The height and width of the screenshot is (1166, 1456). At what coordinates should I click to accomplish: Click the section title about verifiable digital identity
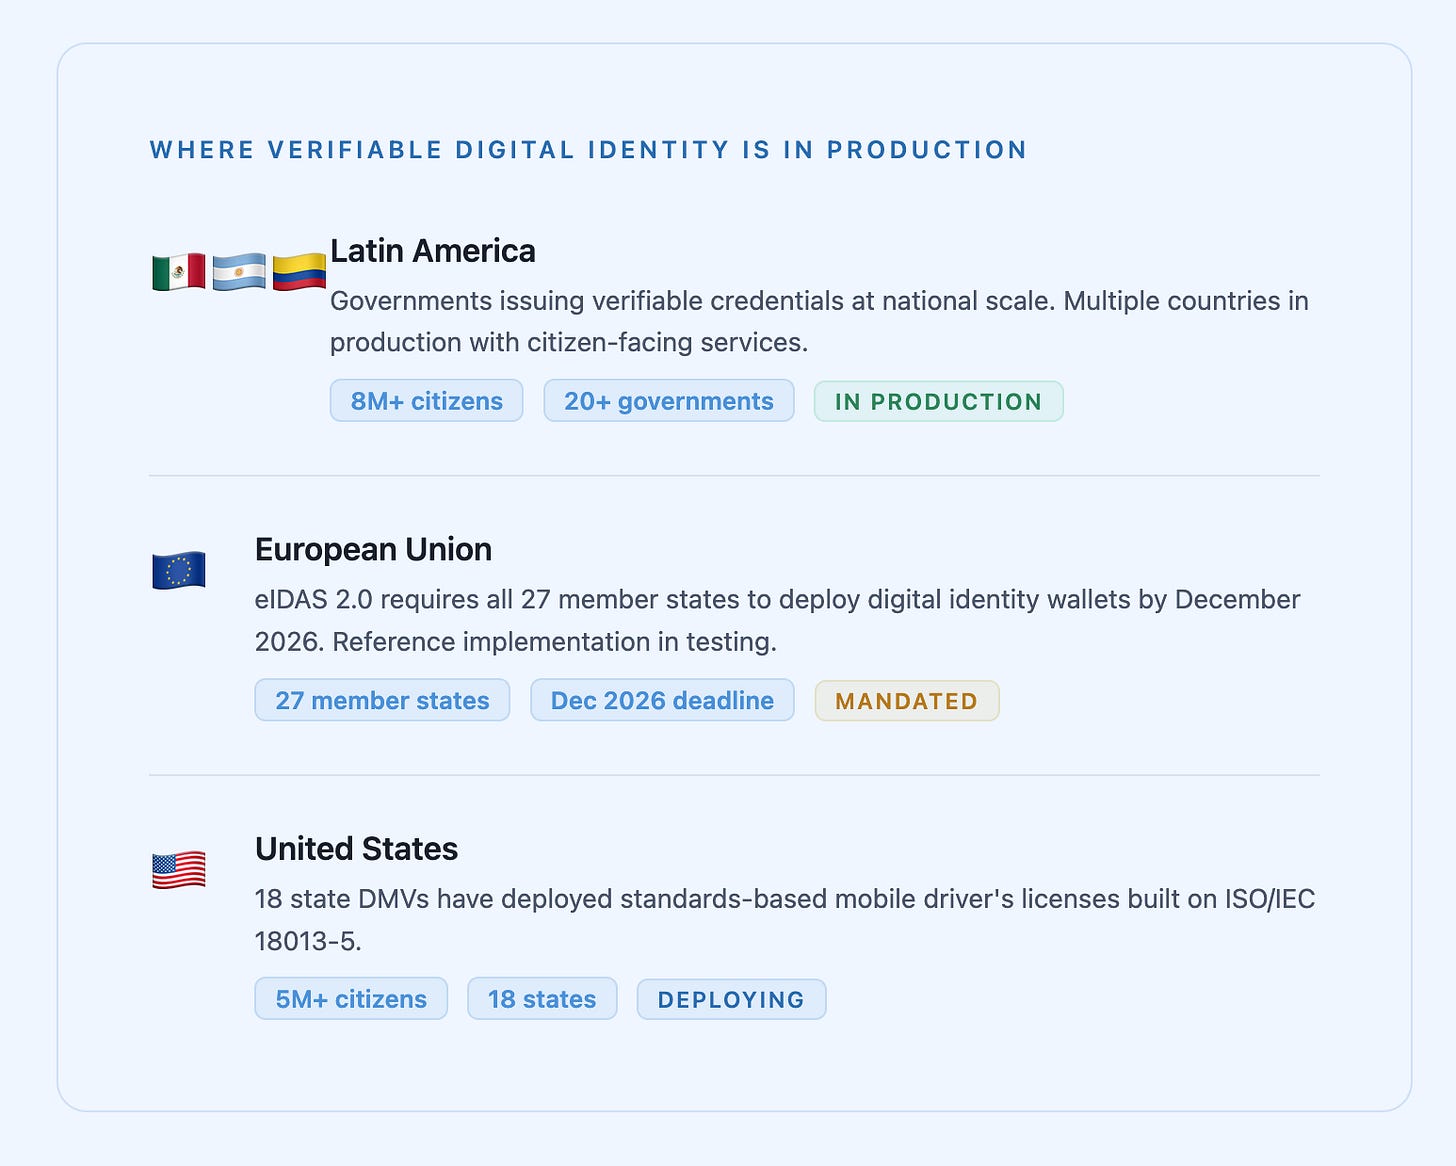pyautogui.click(x=588, y=150)
